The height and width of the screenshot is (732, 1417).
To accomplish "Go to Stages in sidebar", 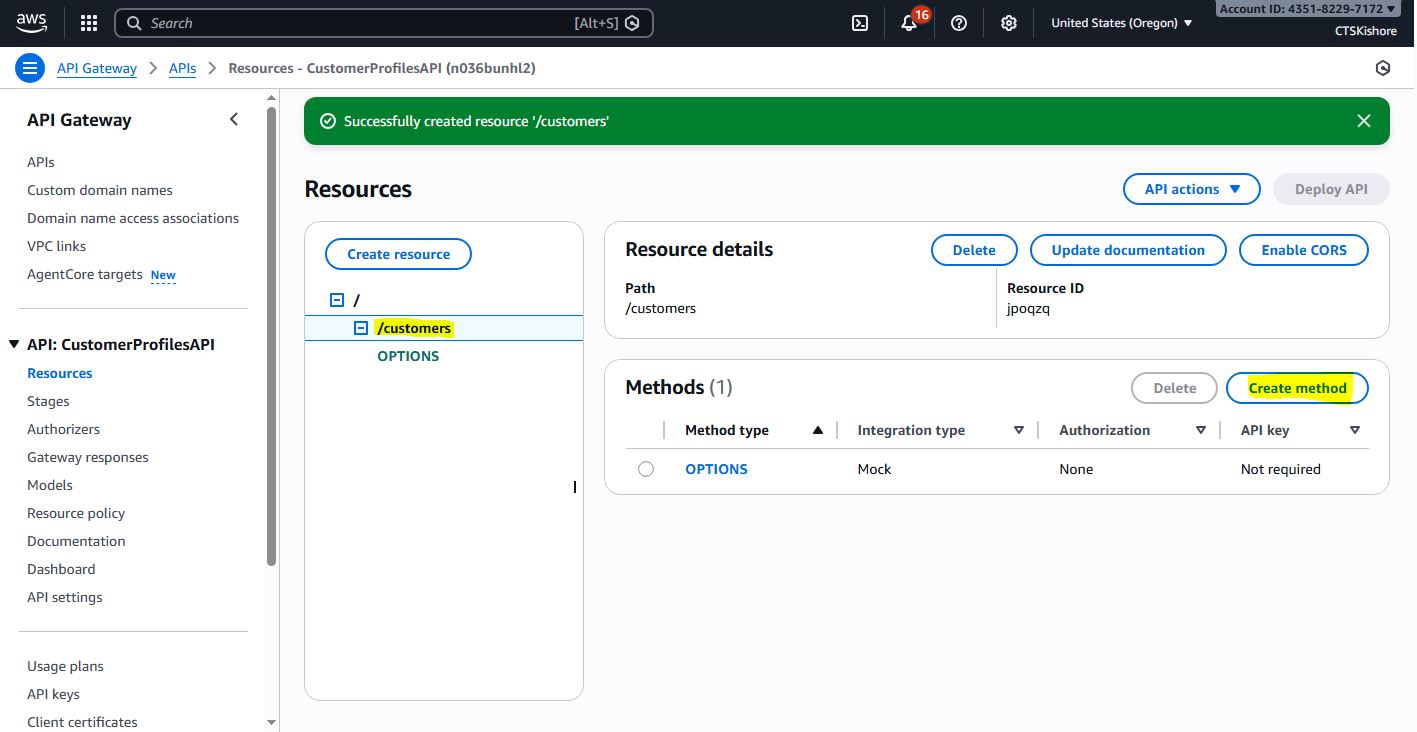I will [48, 401].
